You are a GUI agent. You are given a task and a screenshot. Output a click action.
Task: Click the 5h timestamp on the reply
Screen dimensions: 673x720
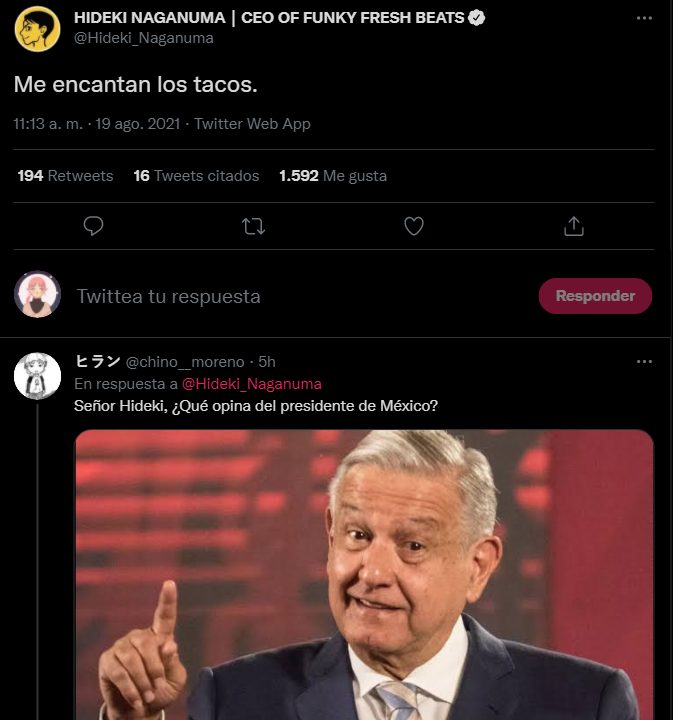pyautogui.click(x=266, y=361)
